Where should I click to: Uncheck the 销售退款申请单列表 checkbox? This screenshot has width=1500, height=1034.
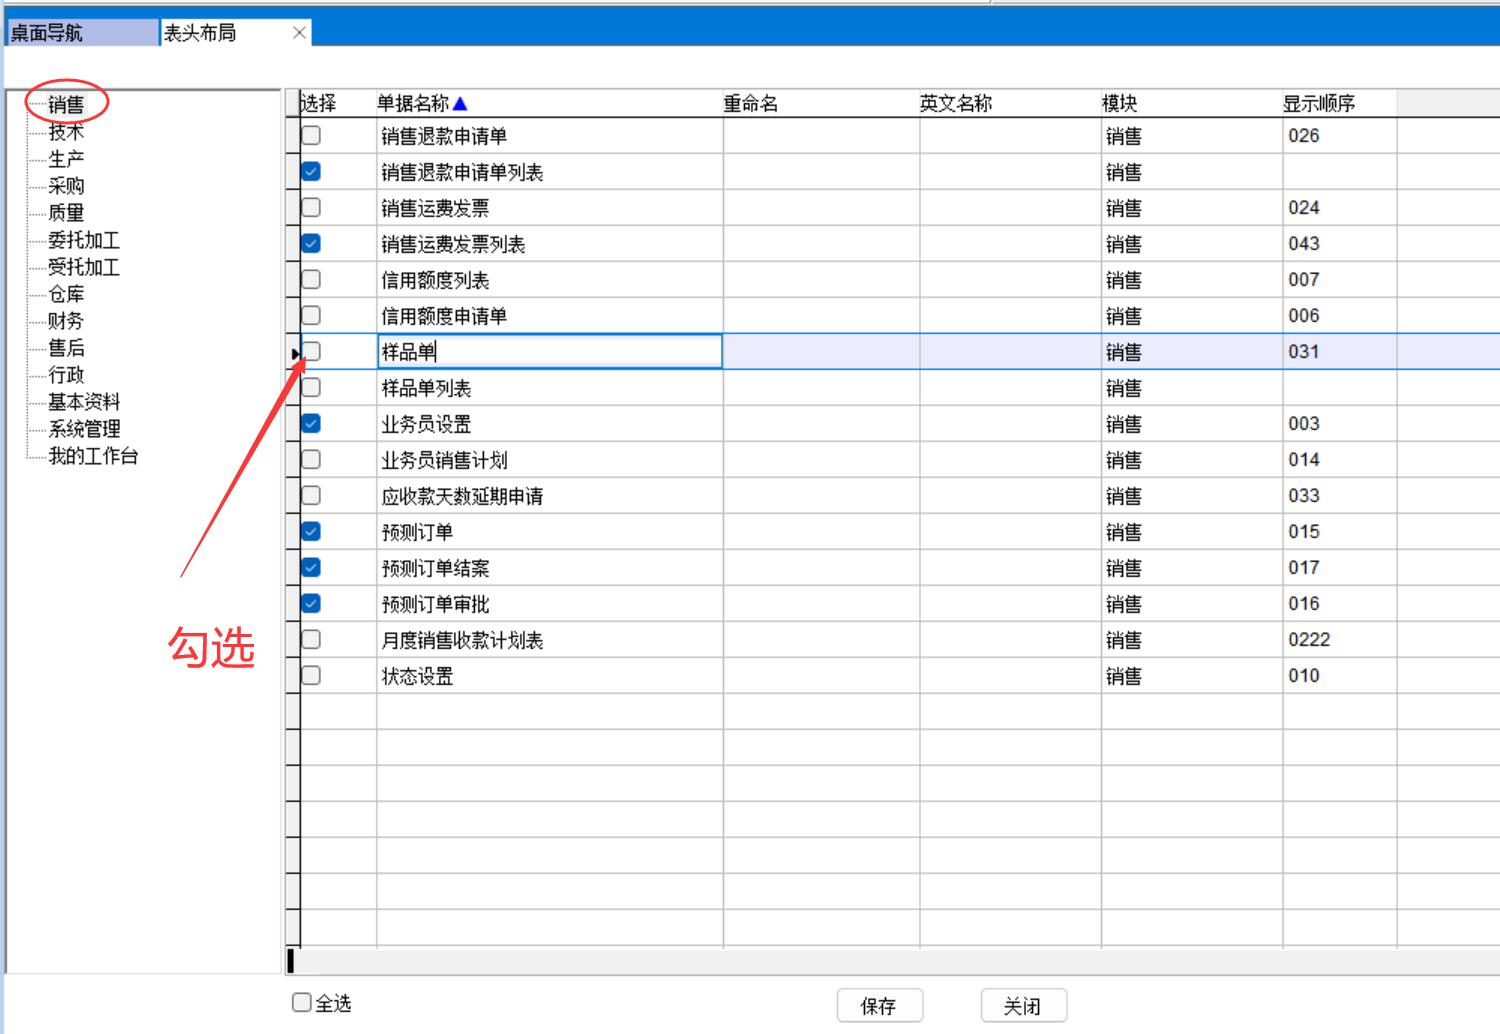tap(312, 172)
